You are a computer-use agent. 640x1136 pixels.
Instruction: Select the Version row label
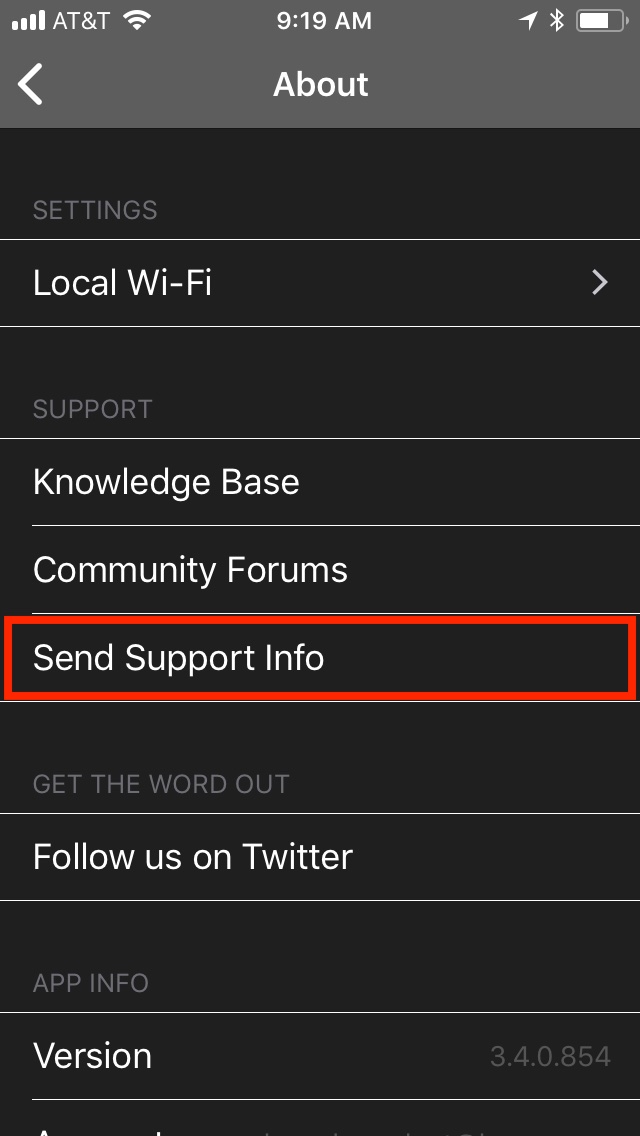point(93,1056)
